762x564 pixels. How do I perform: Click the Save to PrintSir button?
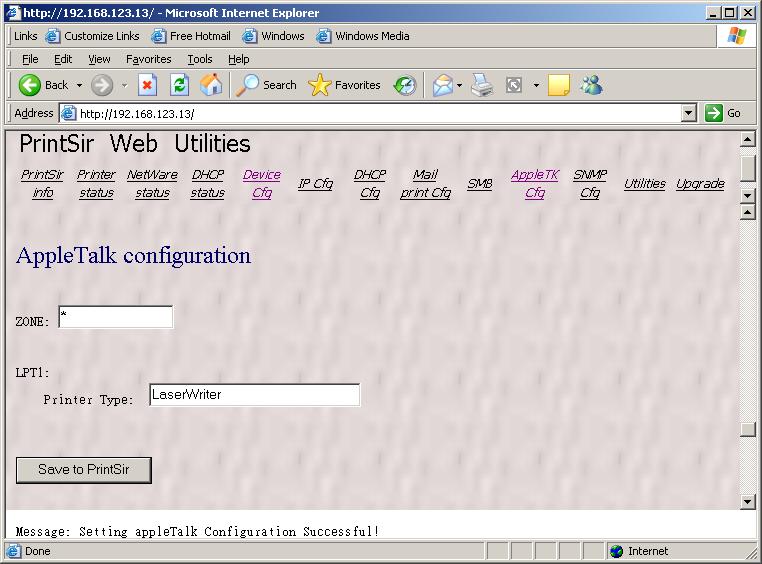(x=84, y=470)
